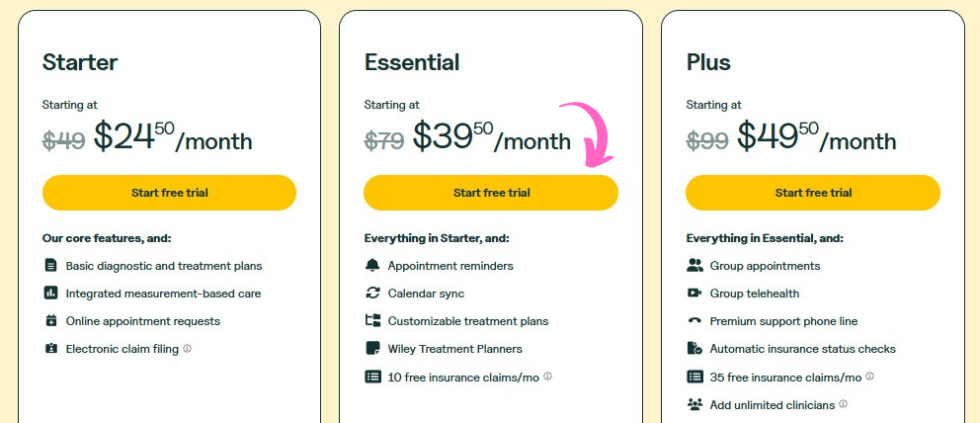Image resolution: width=980 pixels, height=423 pixels.
Task: Show info for 10 free insurance claims
Action: coord(548,377)
